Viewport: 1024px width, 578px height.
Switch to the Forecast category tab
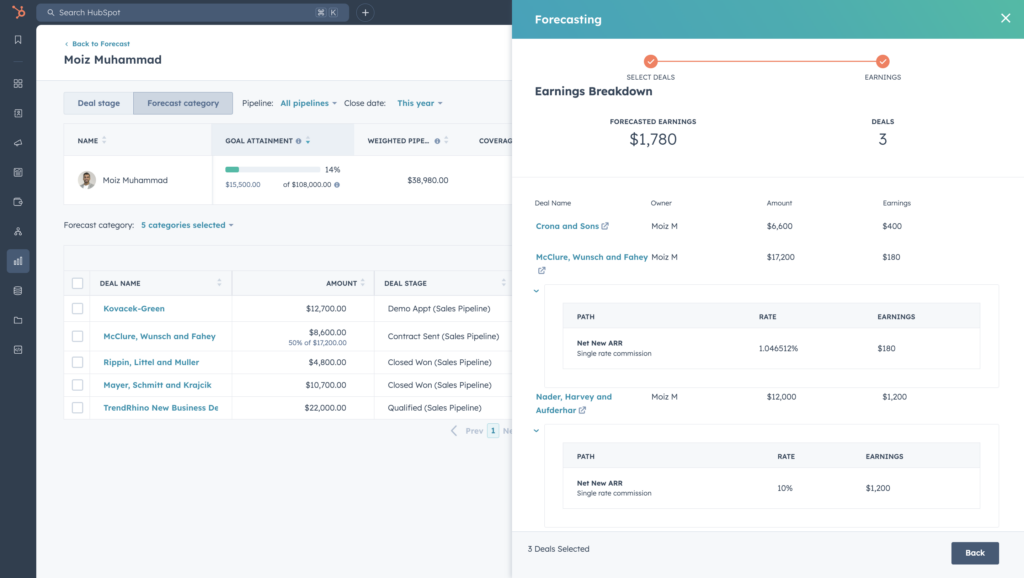pyautogui.click(x=183, y=103)
